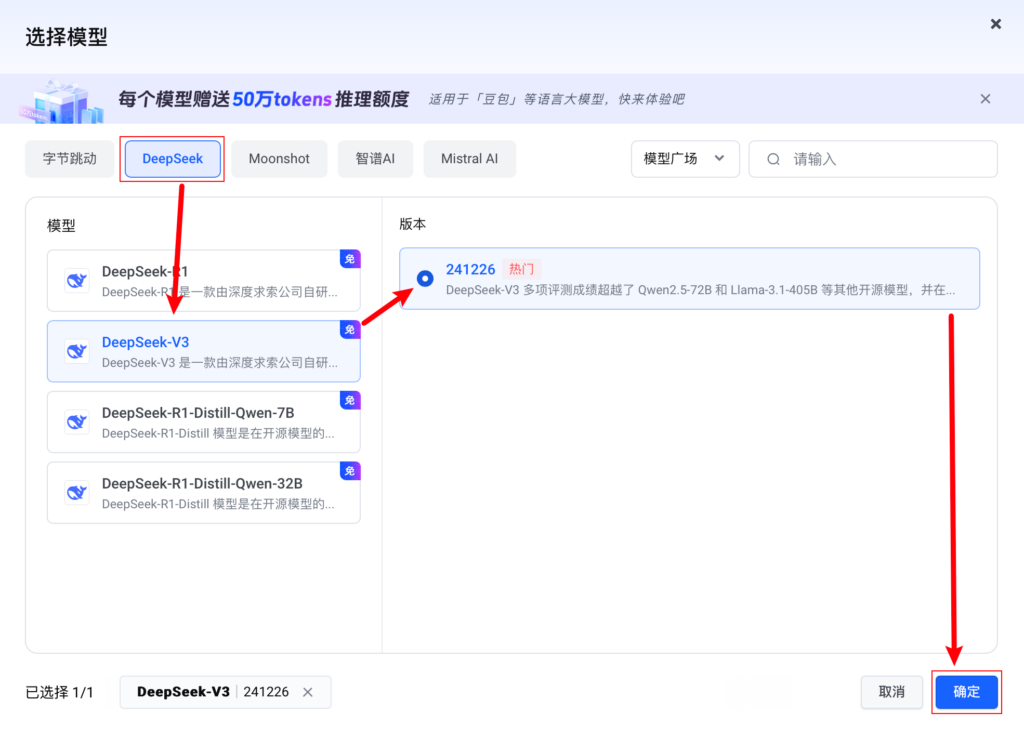Click the DeepSeek provider tab
This screenshot has width=1024, height=739.
[x=173, y=159]
